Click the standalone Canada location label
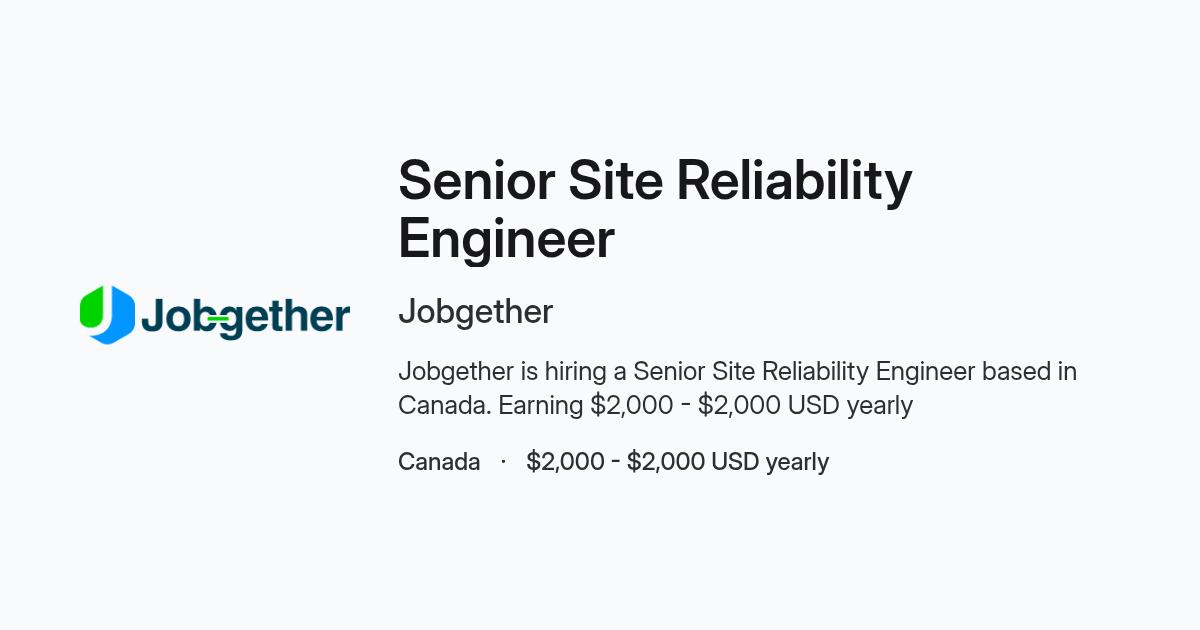The width and height of the screenshot is (1200, 630). point(439,462)
